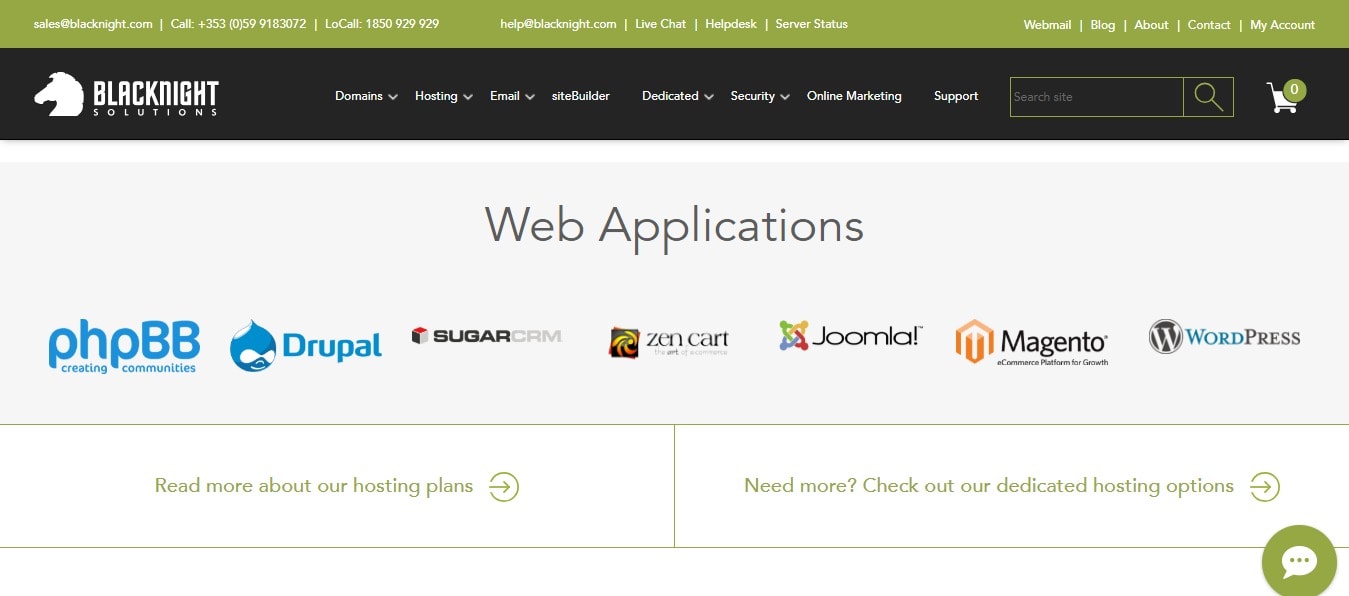The width and height of the screenshot is (1349, 596).
Task: Expand the Hosting menu
Action: (x=444, y=96)
